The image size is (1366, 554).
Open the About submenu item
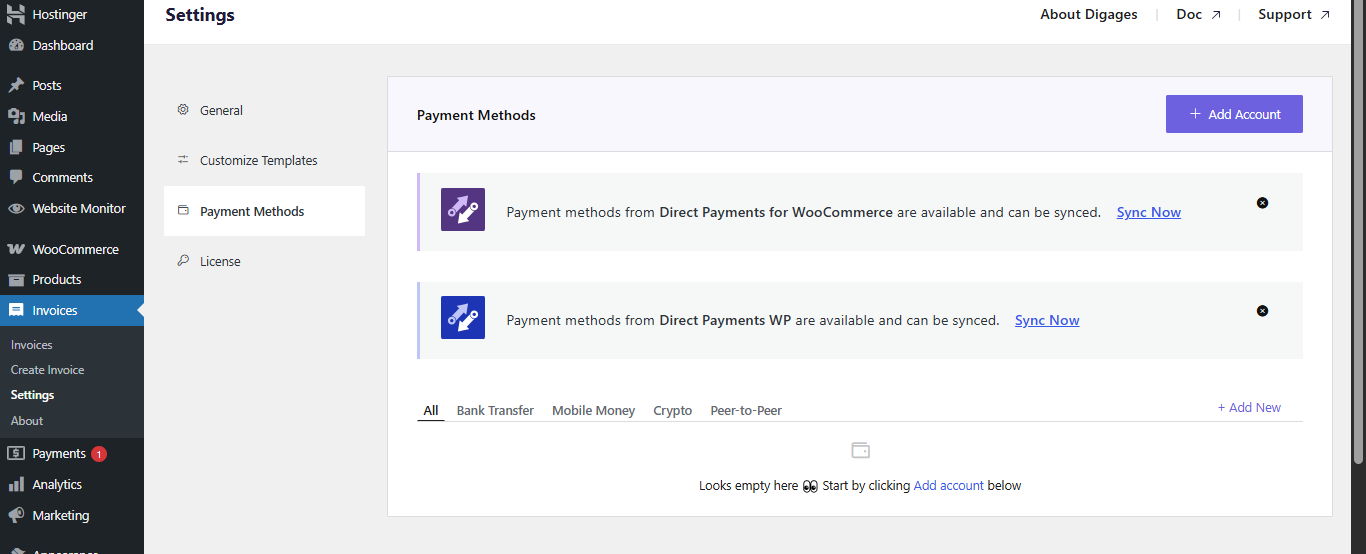pos(27,421)
